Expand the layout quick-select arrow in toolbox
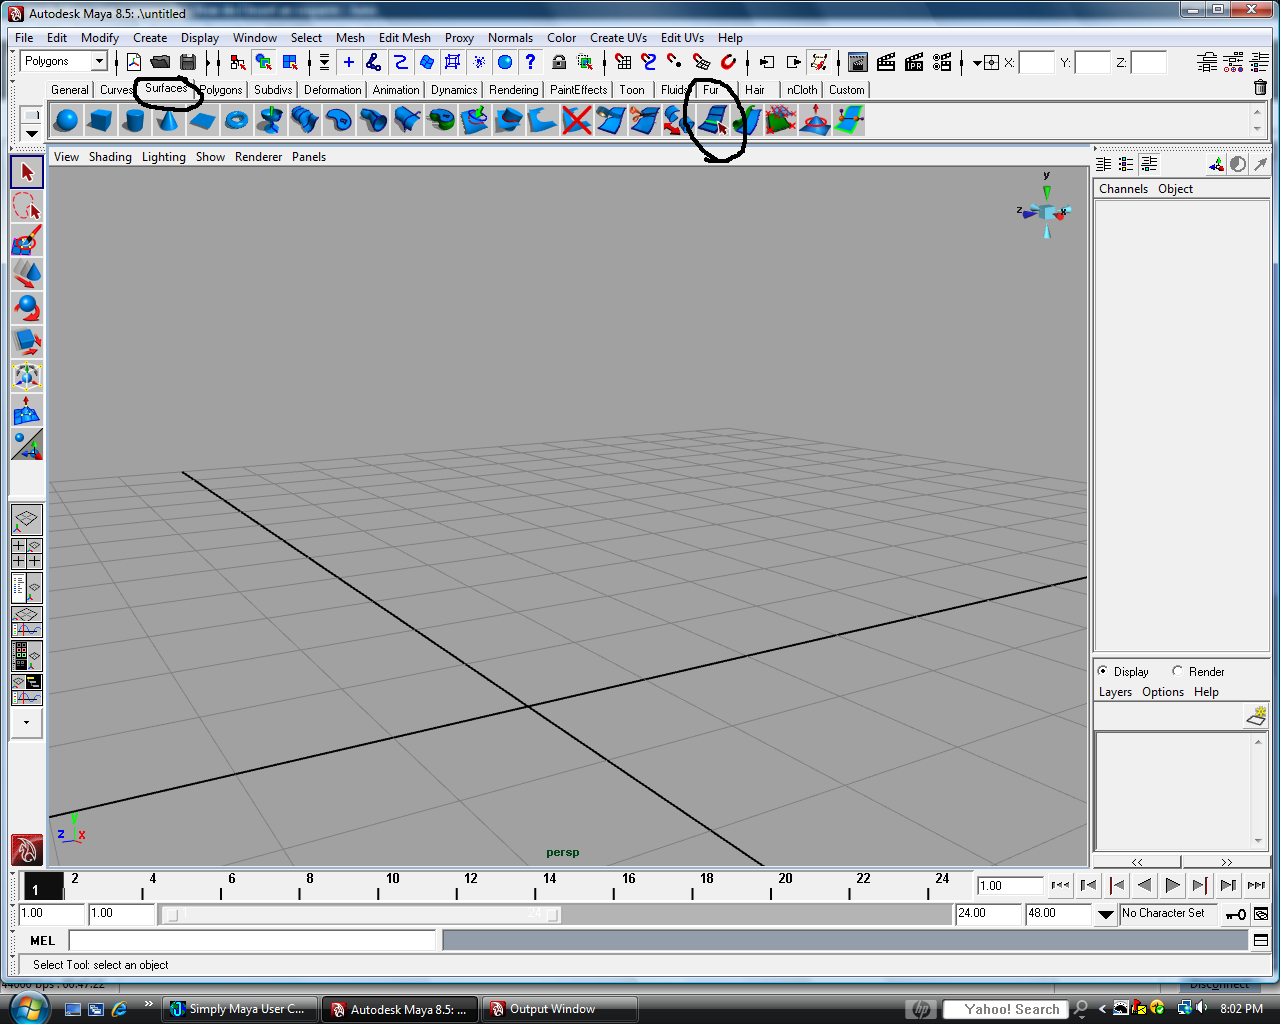 27,722
